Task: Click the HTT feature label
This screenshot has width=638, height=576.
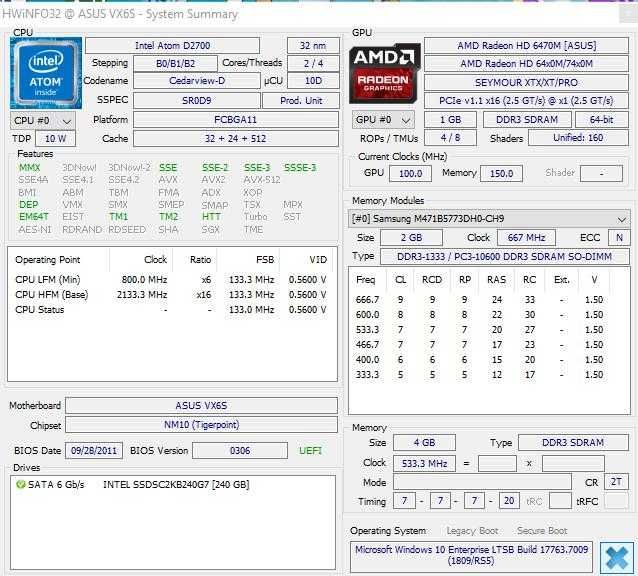Action: [x=211, y=216]
